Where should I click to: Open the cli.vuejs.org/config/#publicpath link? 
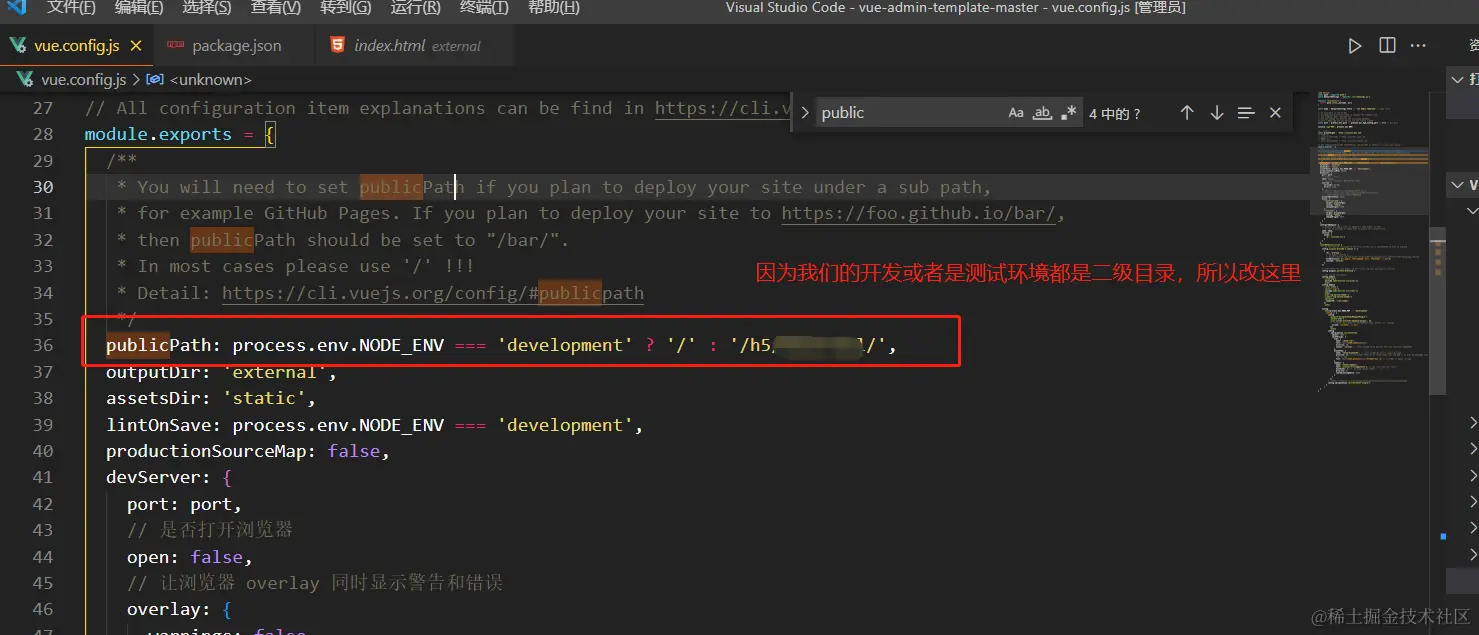coord(433,293)
